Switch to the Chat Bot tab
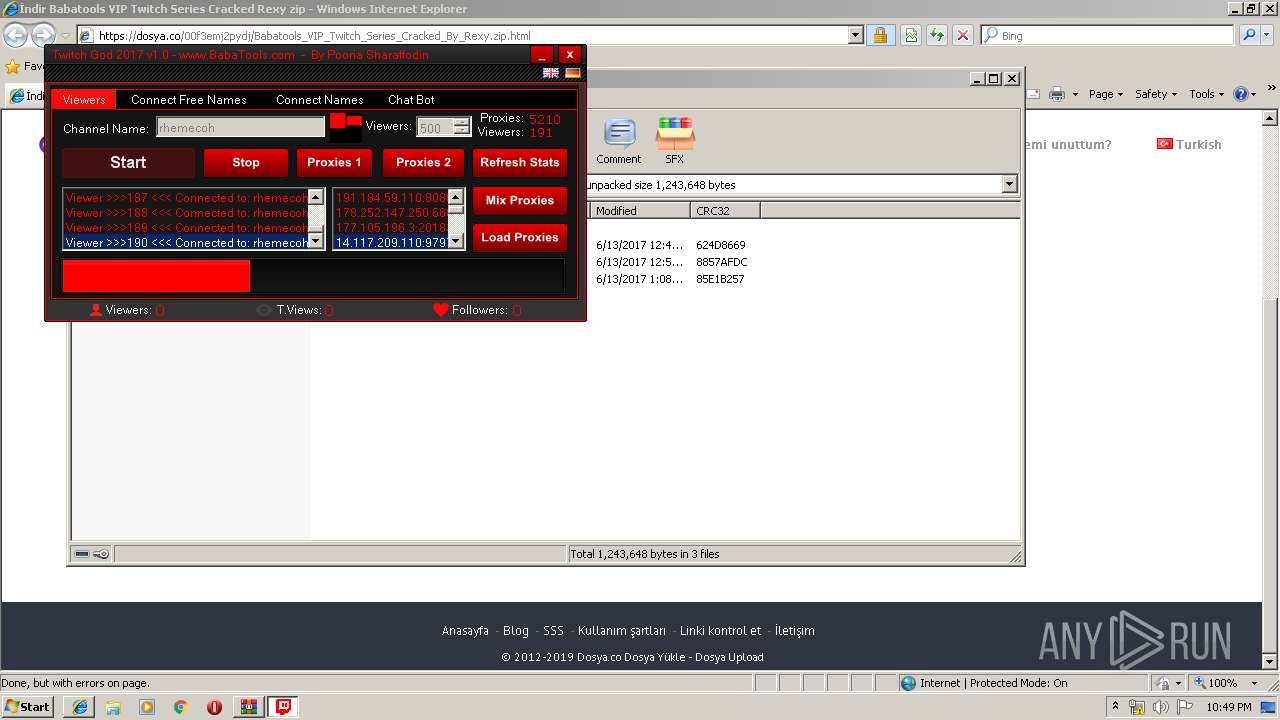 [x=411, y=100]
